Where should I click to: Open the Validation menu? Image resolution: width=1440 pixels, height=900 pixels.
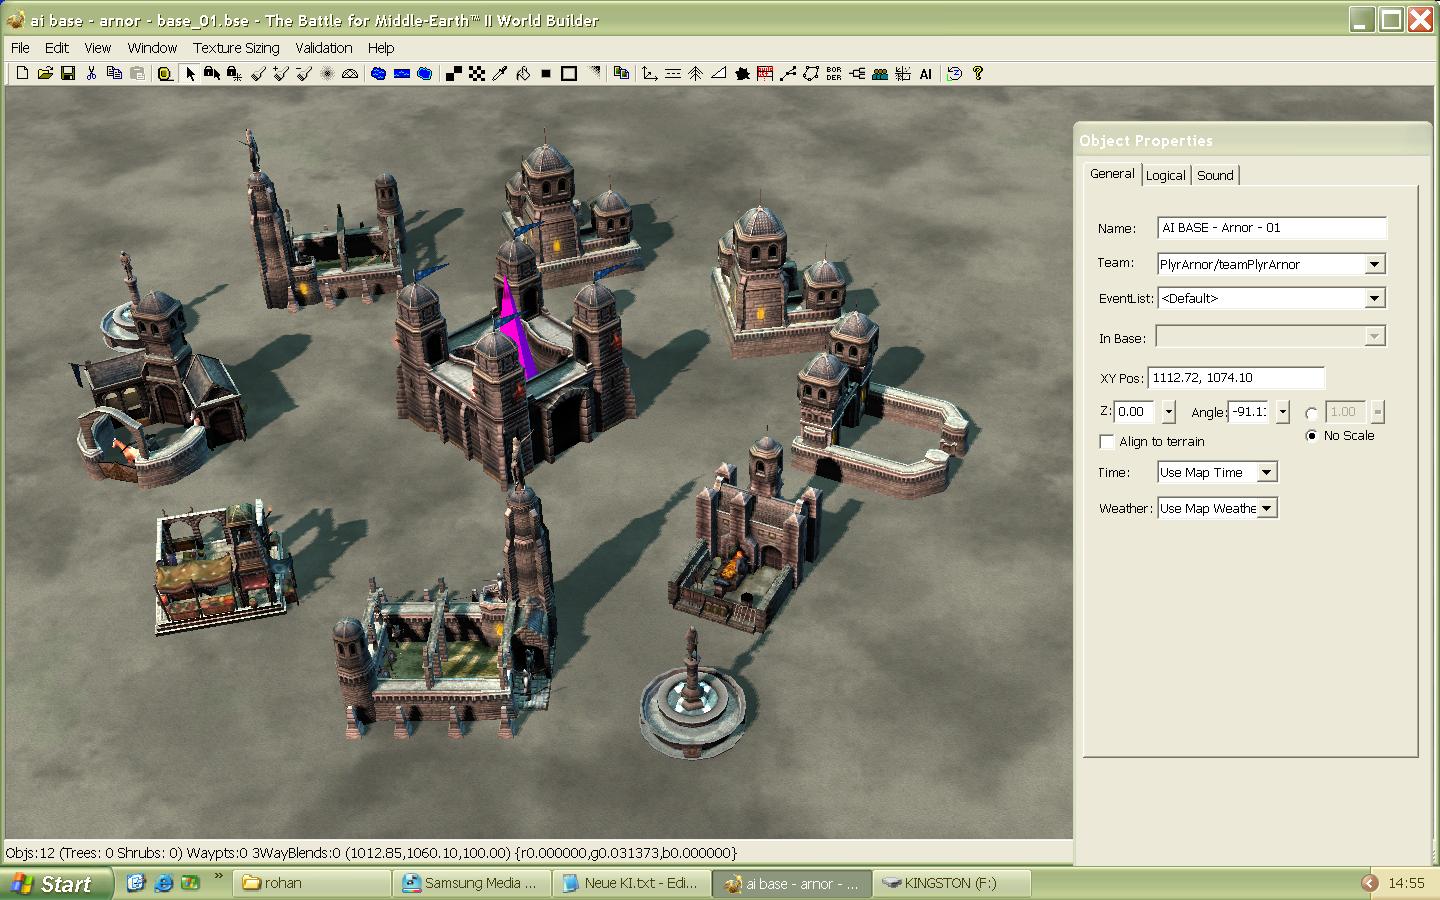pyautogui.click(x=323, y=47)
